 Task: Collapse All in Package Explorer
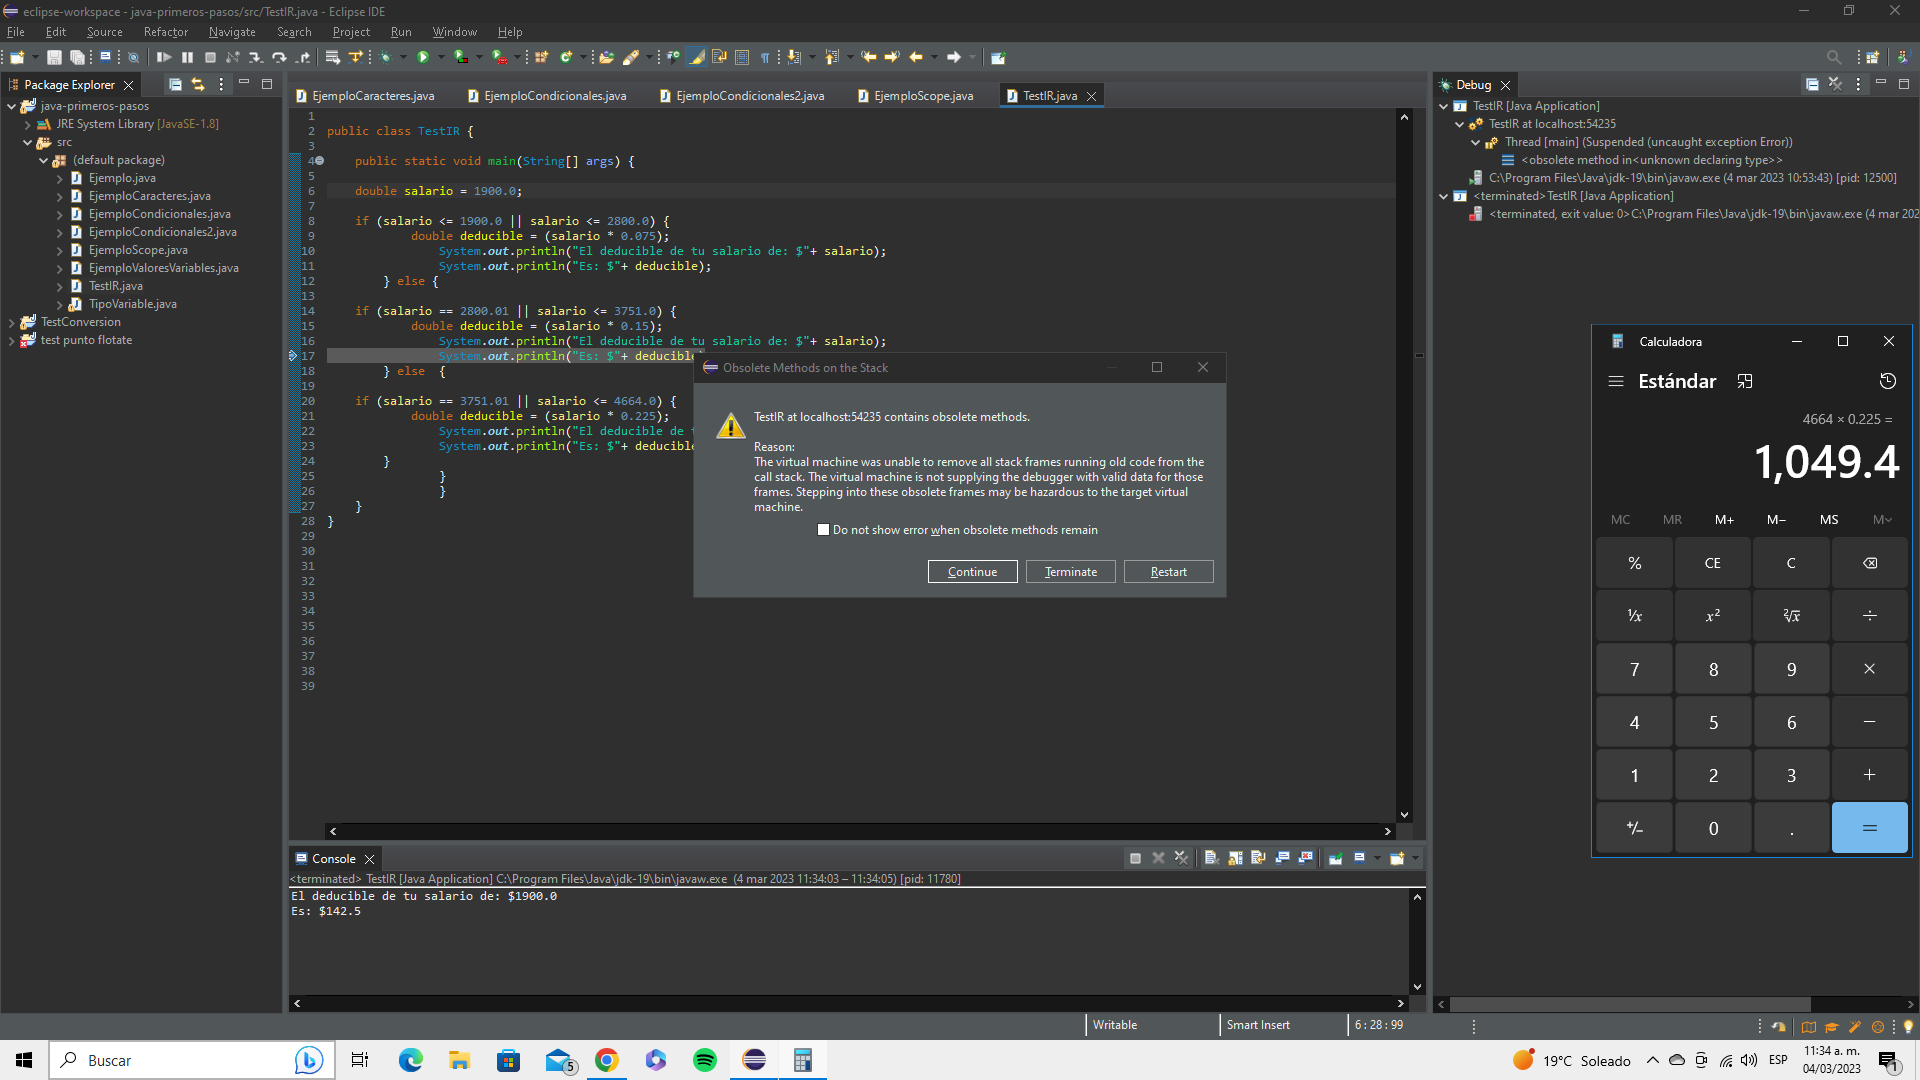click(175, 85)
